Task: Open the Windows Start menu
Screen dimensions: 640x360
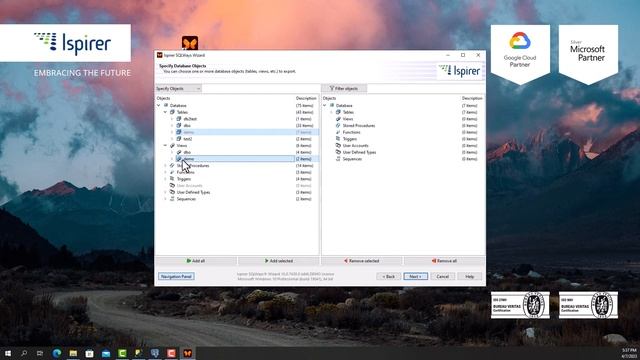Action: pyautogui.click(x=8, y=353)
